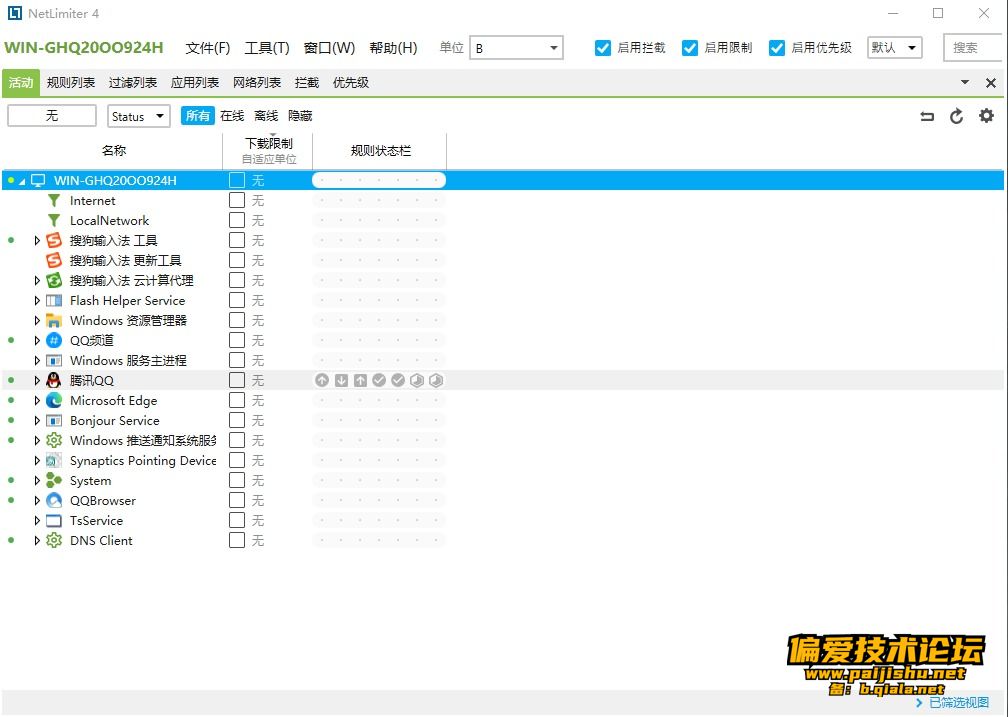This screenshot has width=1008, height=717.
Task: Click the Bonjour Service icon
Action: pos(54,421)
